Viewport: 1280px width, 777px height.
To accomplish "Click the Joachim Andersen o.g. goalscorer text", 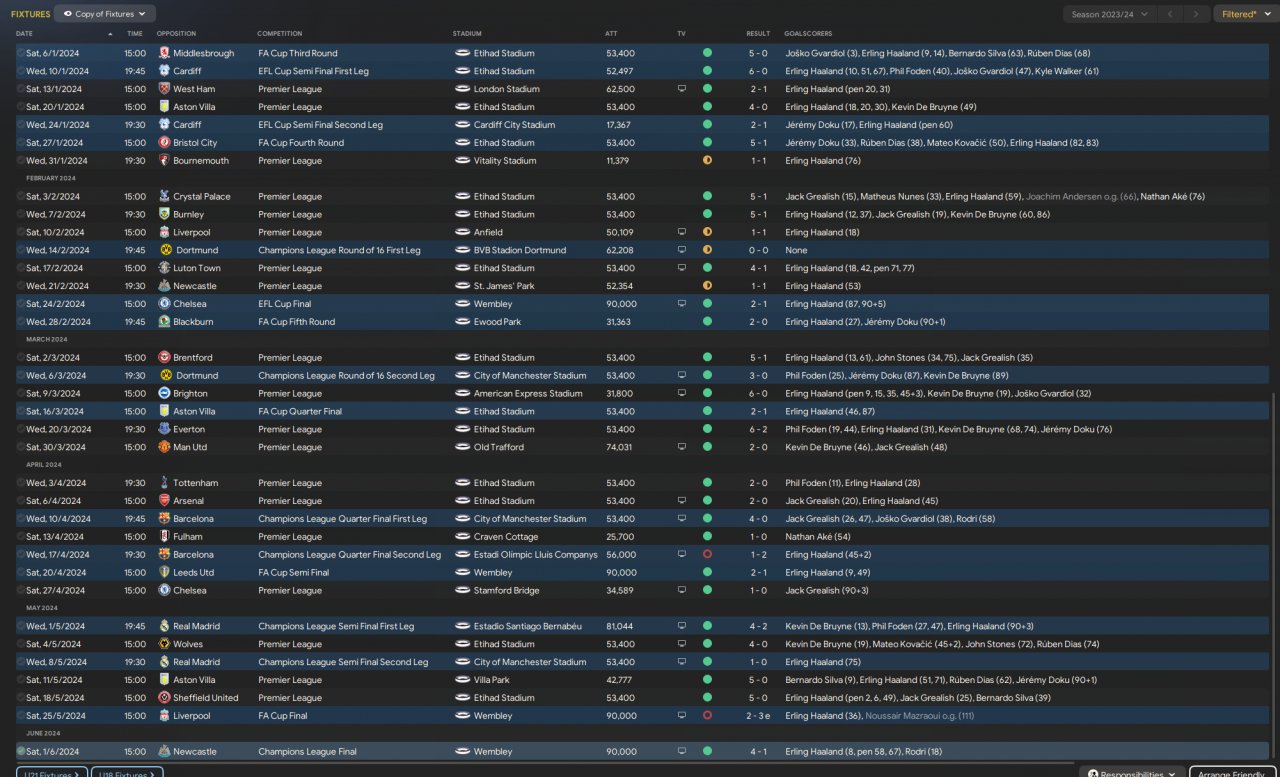I will click(x=1081, y=197).
